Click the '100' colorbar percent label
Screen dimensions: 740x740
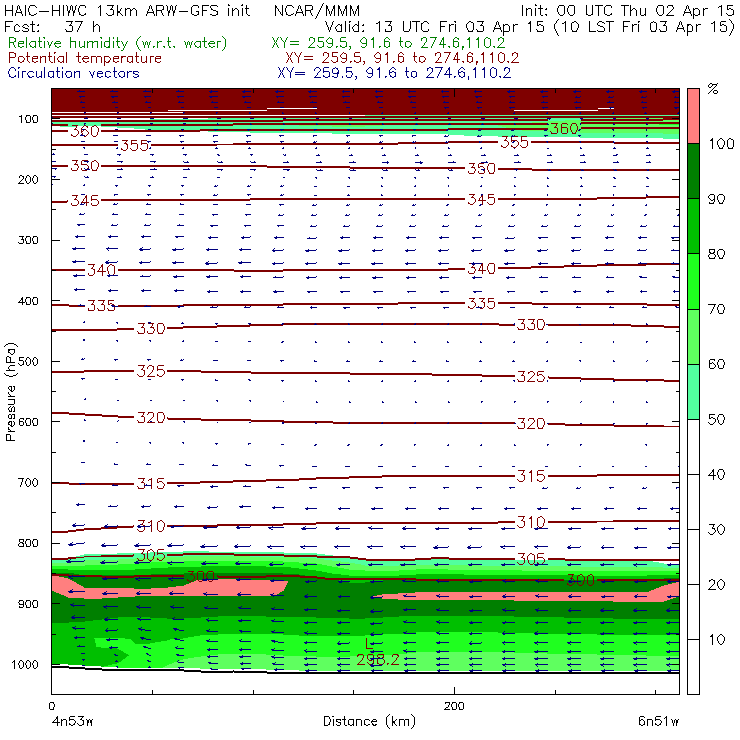coord(721,143)
